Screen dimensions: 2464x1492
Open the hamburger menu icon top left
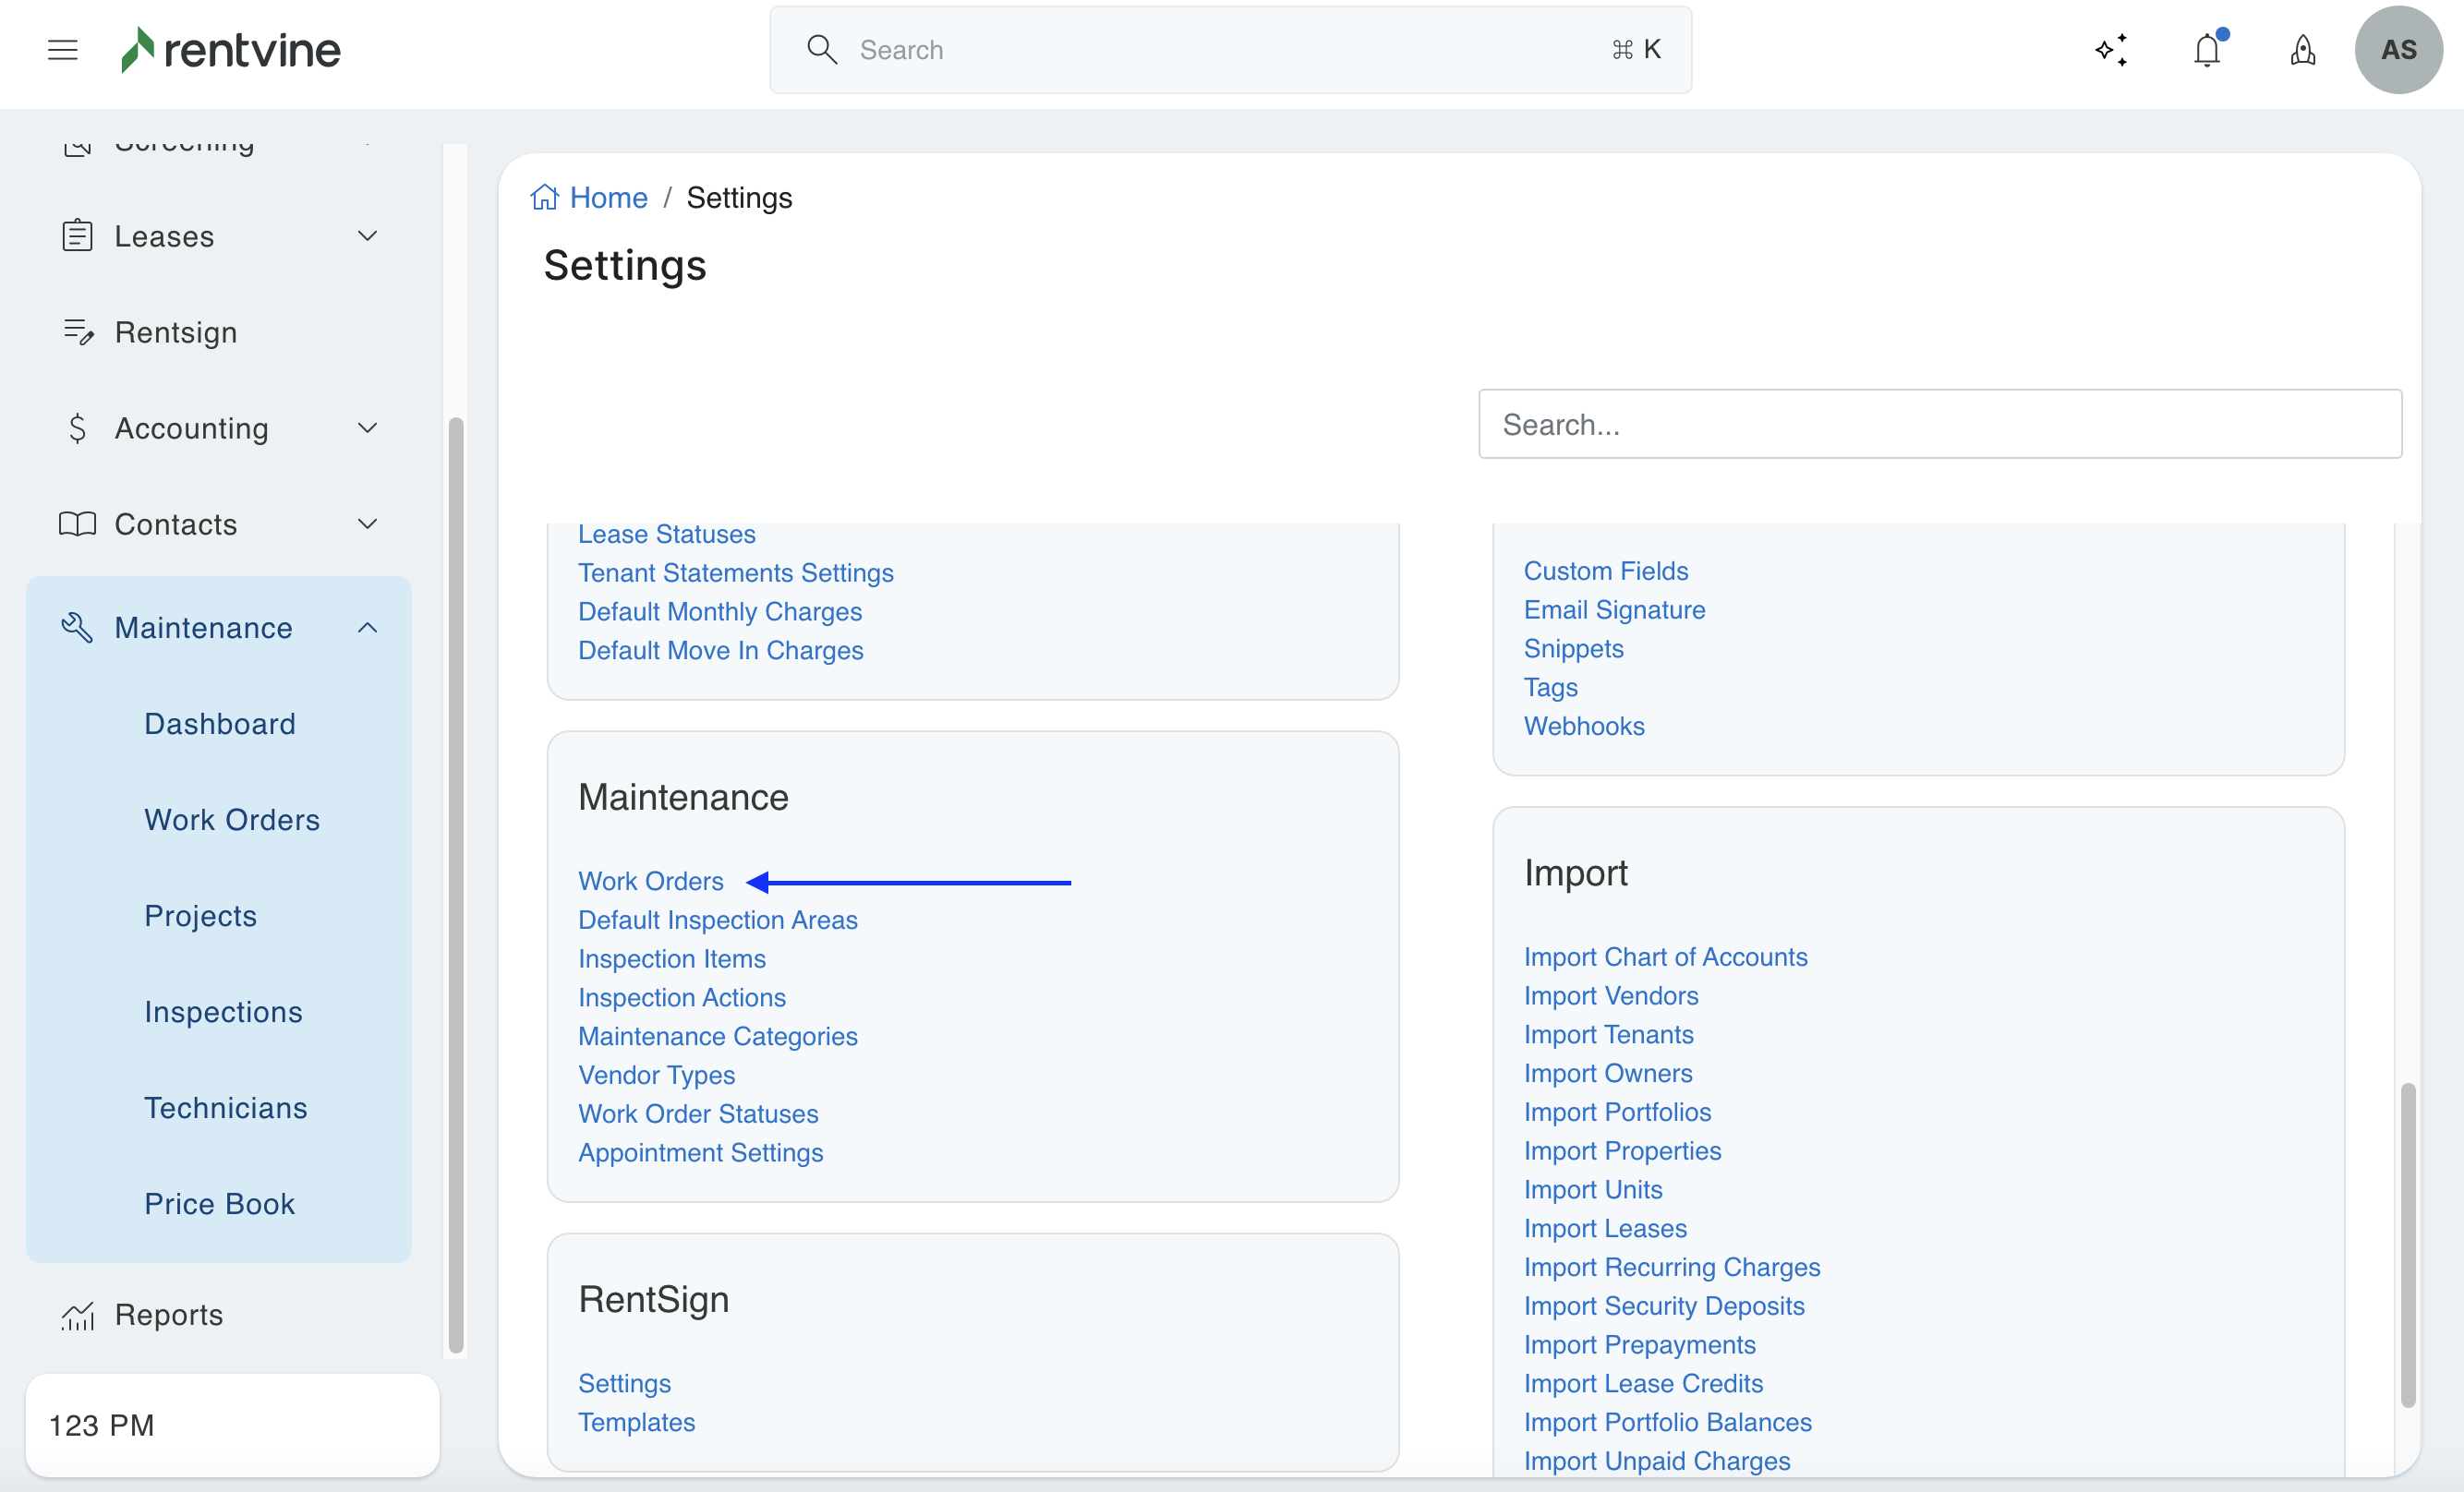[x=62, y=49]
